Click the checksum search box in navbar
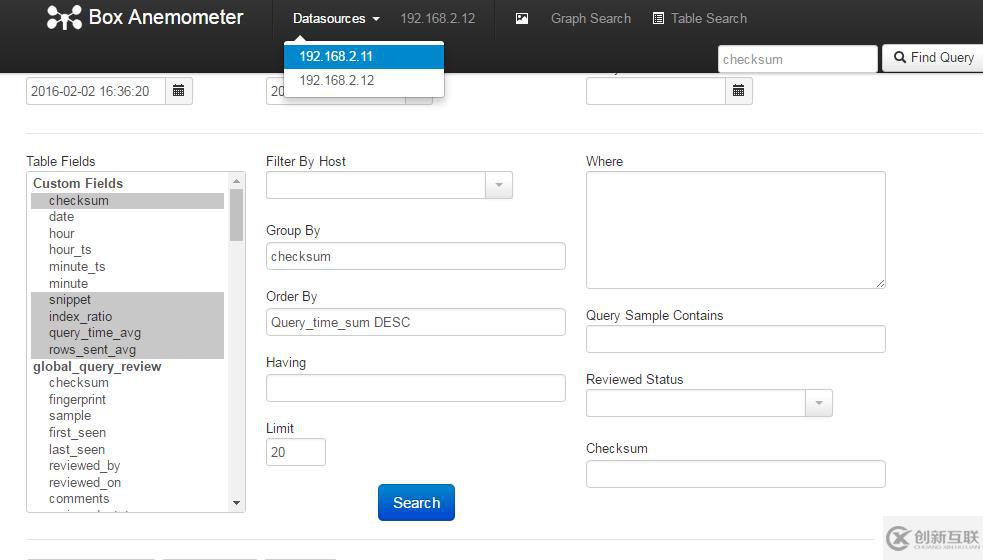The height and width of the screenshot is (560, 983). [x=797, y=59]
